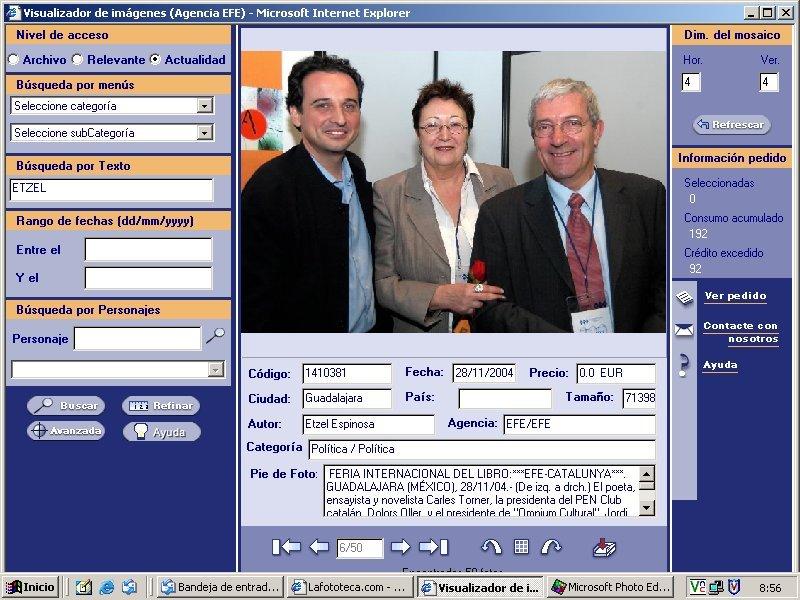Image resolution: width=800 pixels, height=600 pixels.
Task: Click the Búsqueda por Texto input field
Action: pyautogui.click(x=111, y=190)
